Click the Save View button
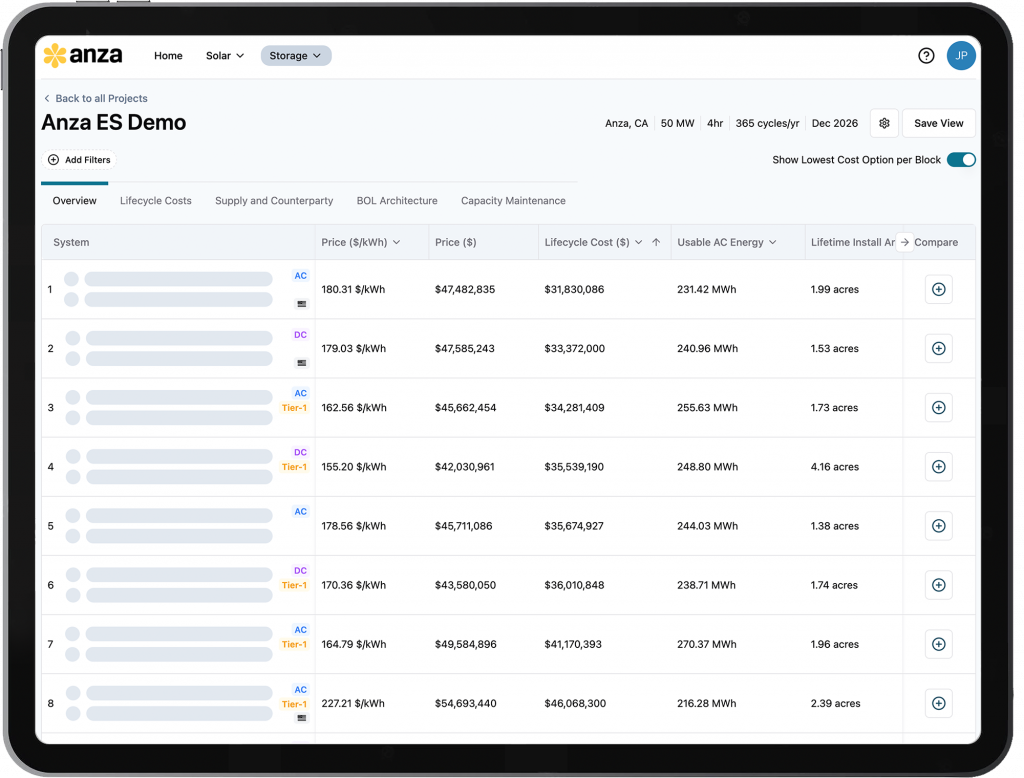The image size is (1024, 778). (x=938, y=123)
